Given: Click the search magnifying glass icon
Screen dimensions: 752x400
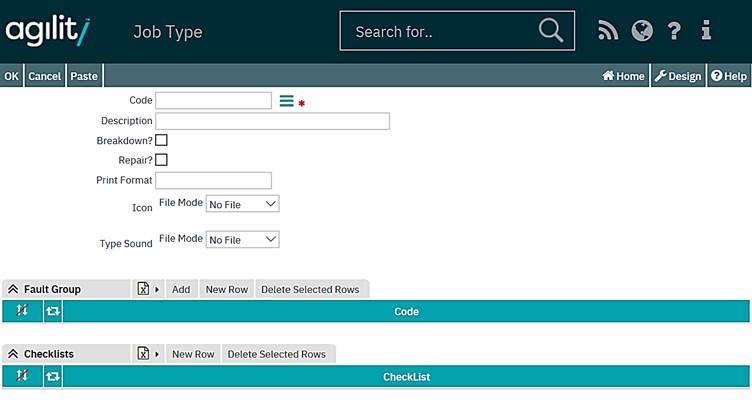Looking at the screenshot, I should 551,31.
